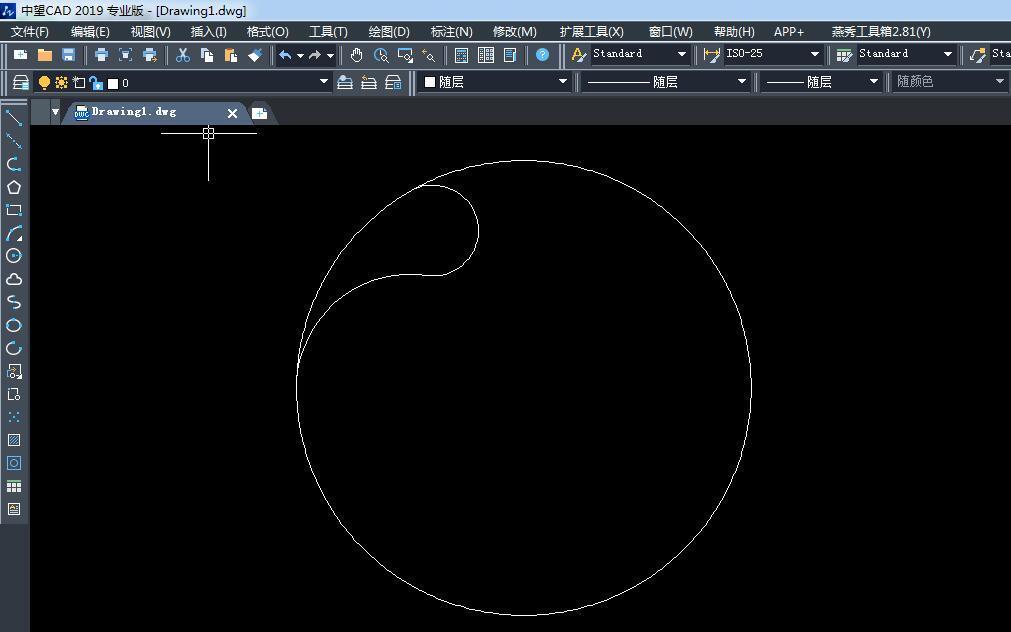Viewport: 1011px width, 632px height.
Task: Open a file with folder icon
Action: pos(44,55)
